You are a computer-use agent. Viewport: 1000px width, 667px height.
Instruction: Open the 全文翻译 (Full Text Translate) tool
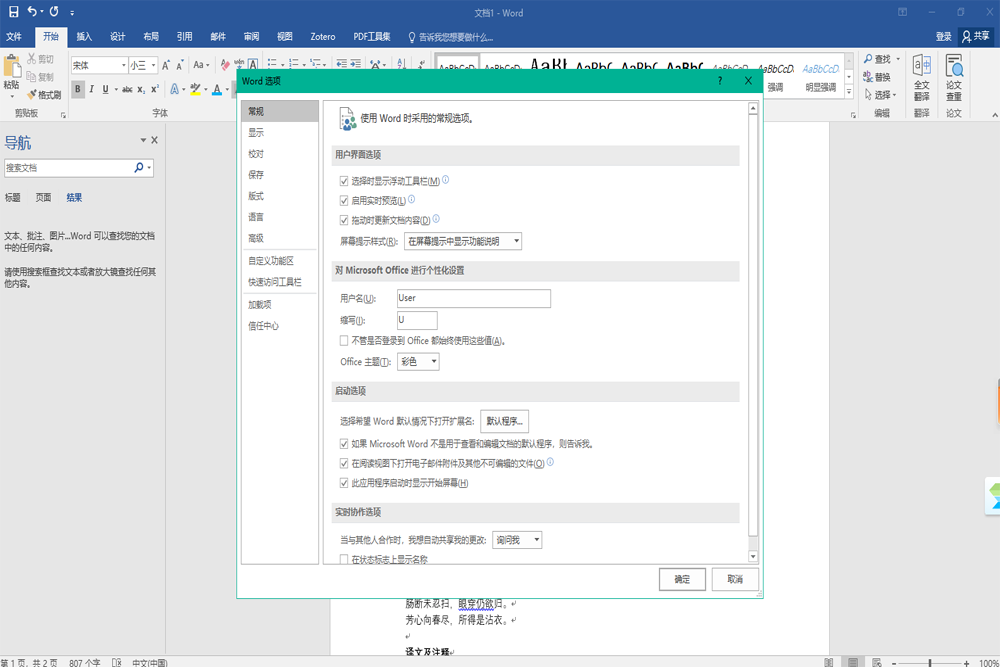click(x=920, y=73)
